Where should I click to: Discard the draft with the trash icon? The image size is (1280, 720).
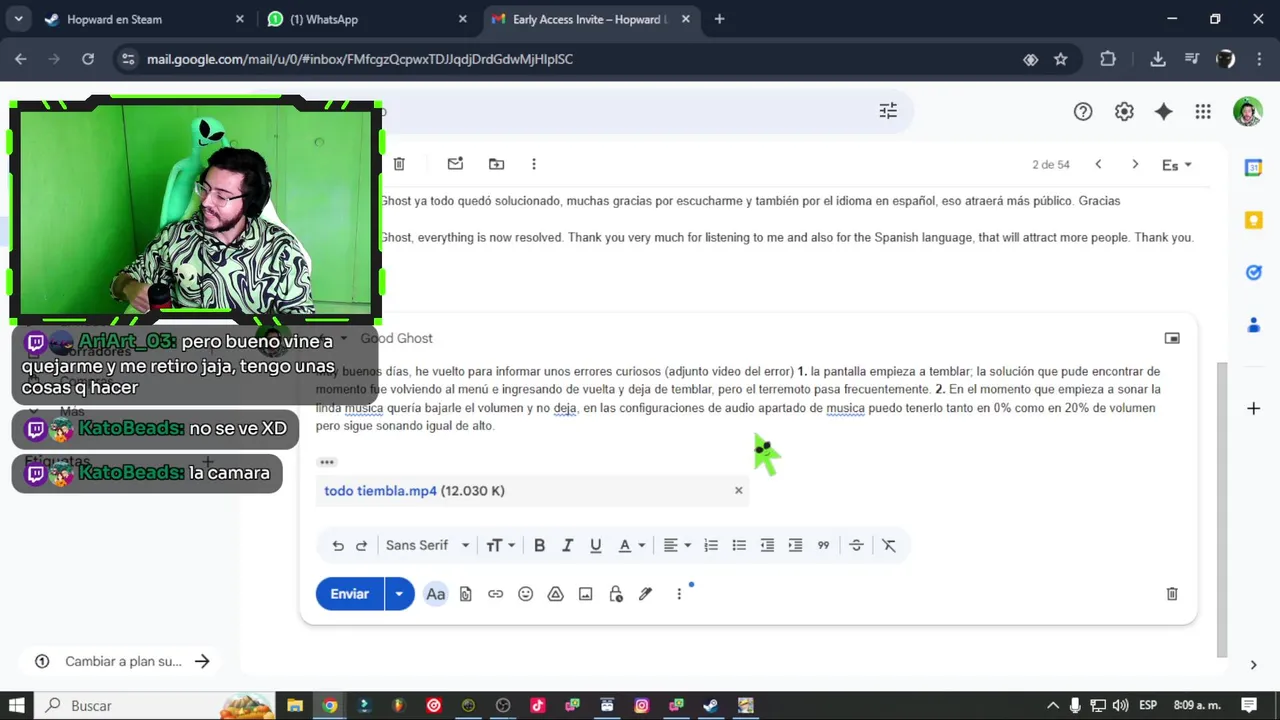1172,594
